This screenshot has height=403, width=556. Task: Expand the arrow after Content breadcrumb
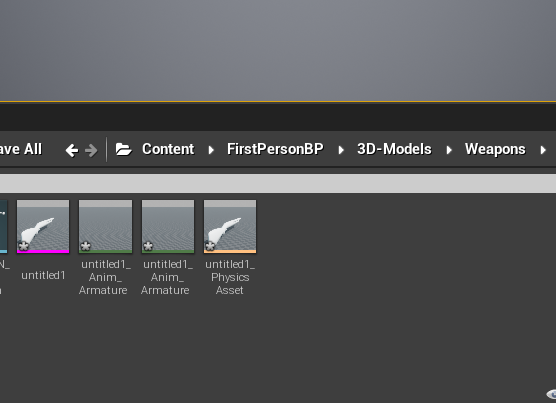pyautogui.click(x=211, y=150)
